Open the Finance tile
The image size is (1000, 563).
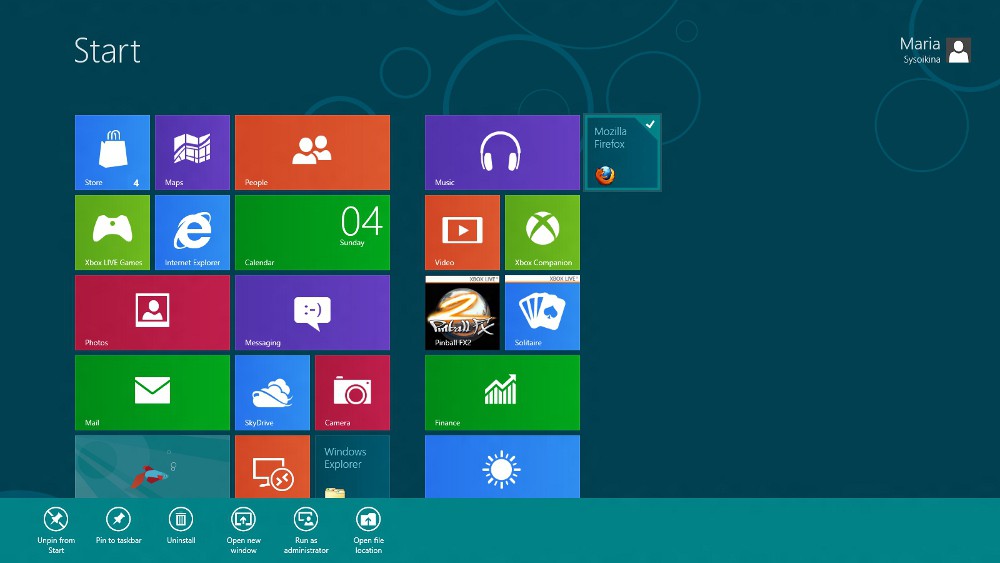point(502,392)
